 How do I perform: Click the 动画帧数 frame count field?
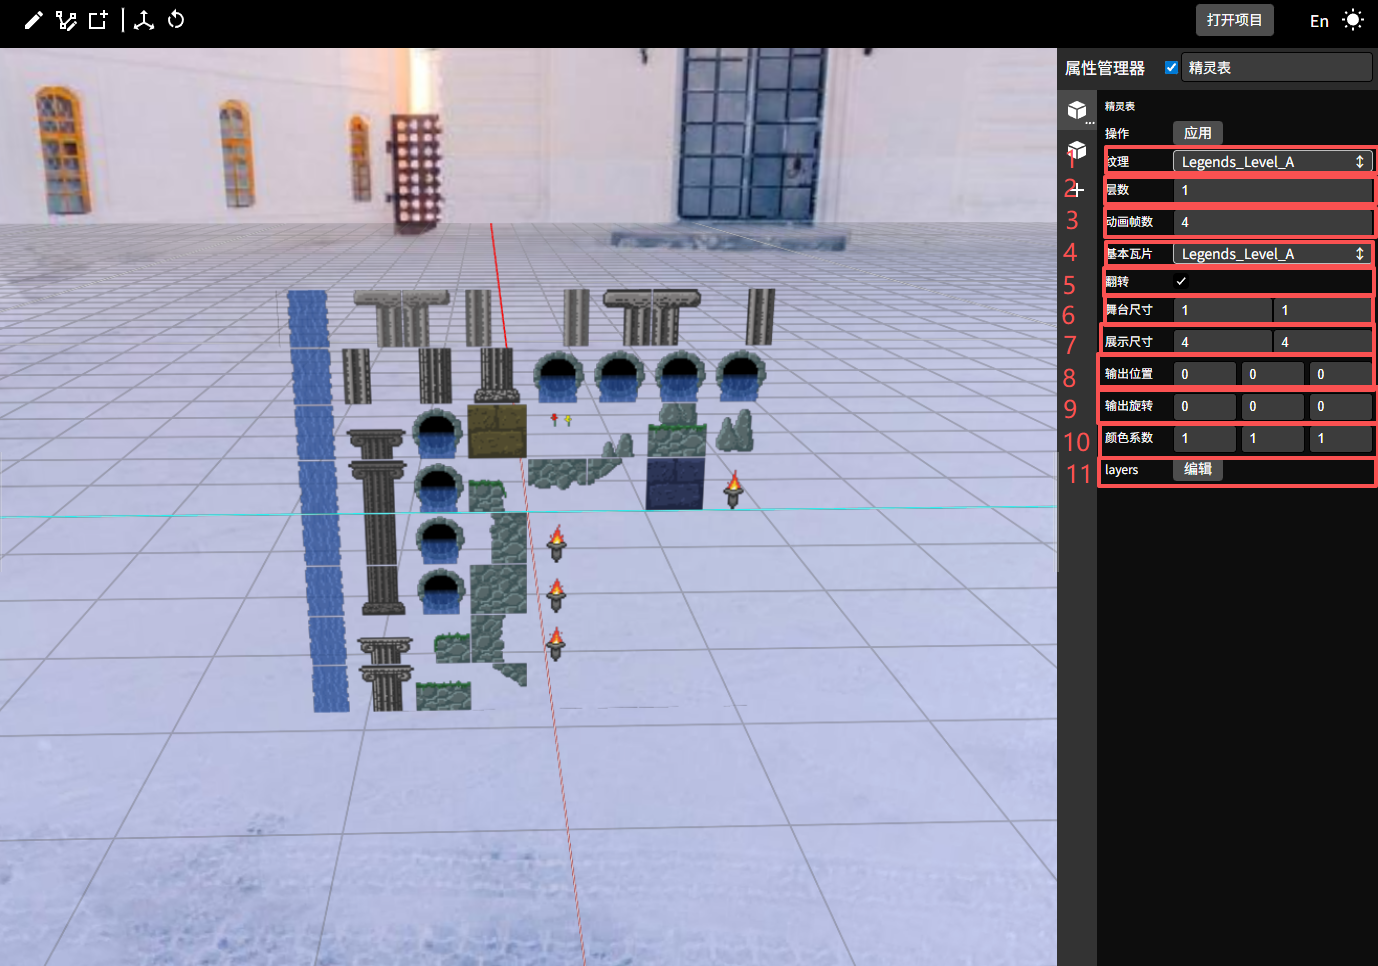1272,222
